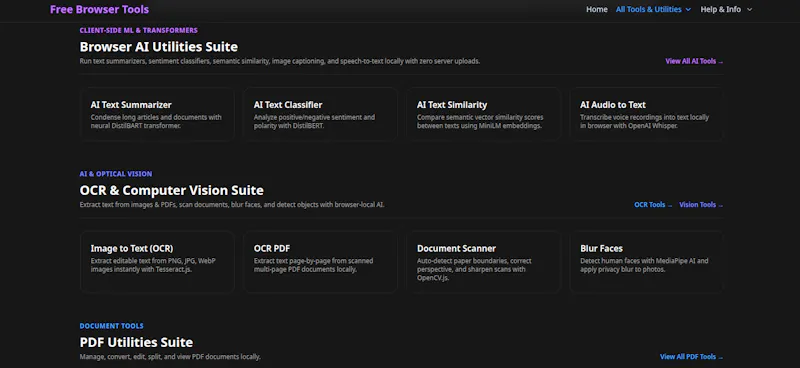Screen dimensions: 800x368
Task: Select text 'Extract text page-by-page from scanned'
Action: [313, 261]
